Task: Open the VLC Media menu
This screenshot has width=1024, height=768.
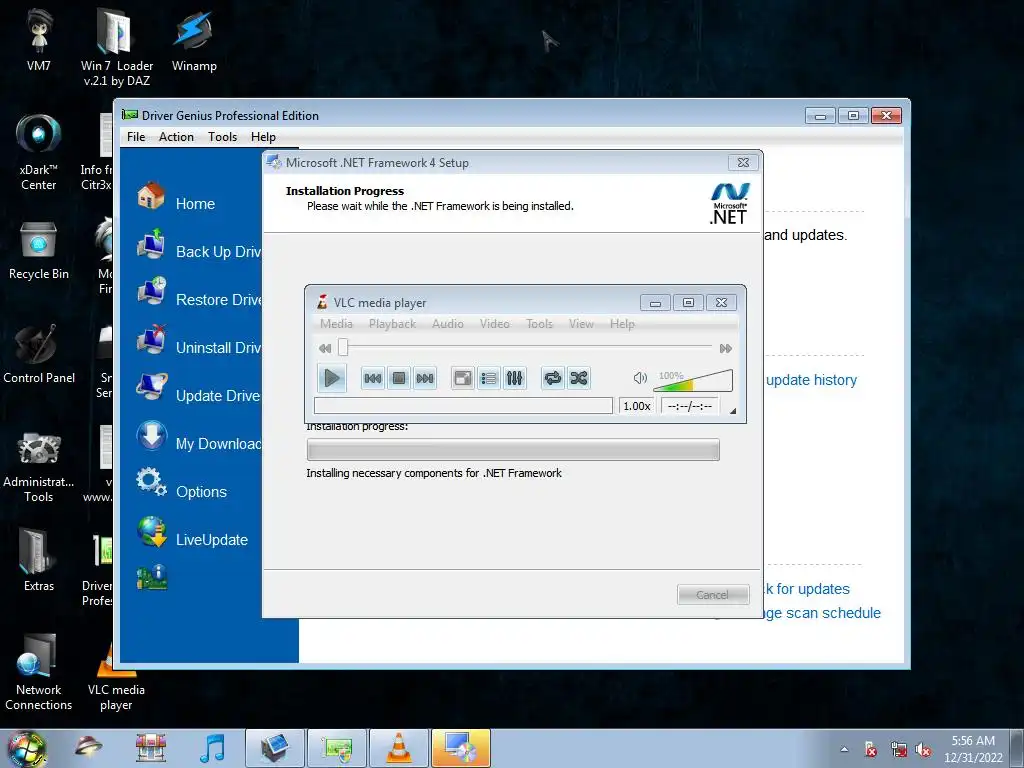Action: [336, 324]
